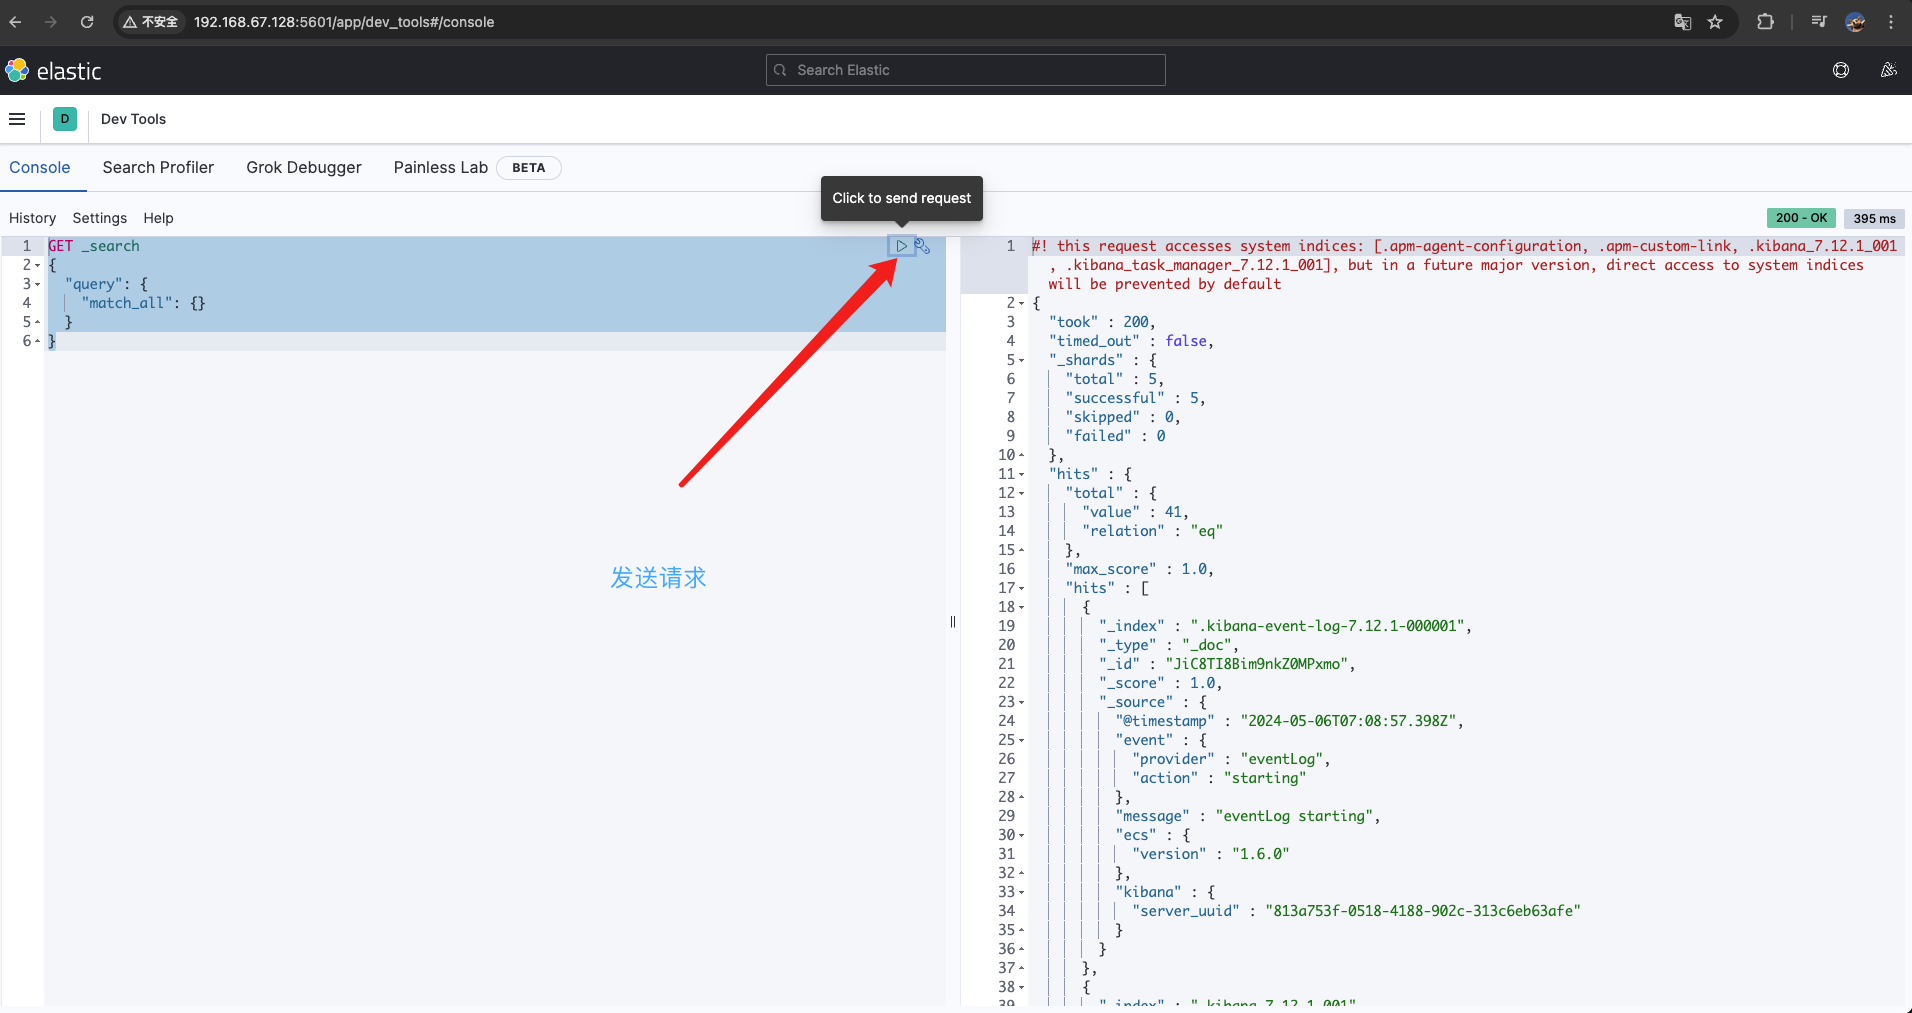Switch to the Search Profiler tab
Image resolution: width=1912 pixels, height=1013 pixels.
(x=158, y=168)
